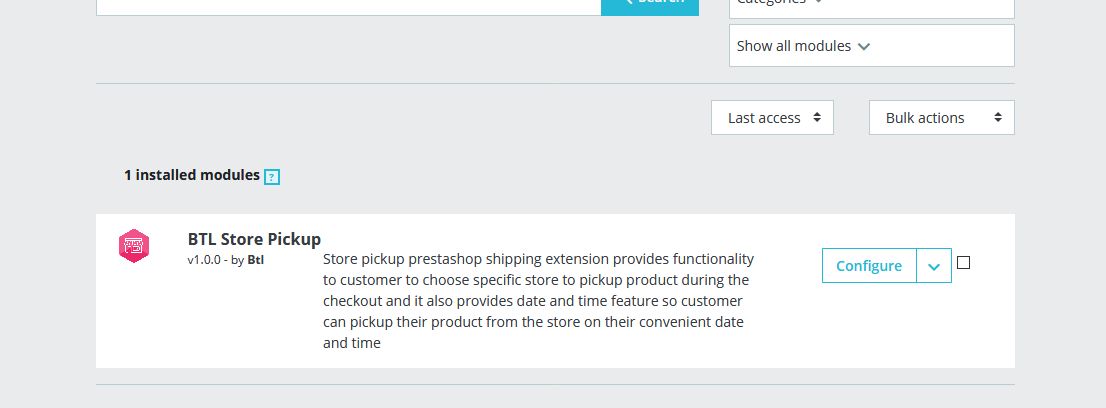Click the Last access sort arrows
Viewport: 1106px width, 408px height.
click(817, 117)
